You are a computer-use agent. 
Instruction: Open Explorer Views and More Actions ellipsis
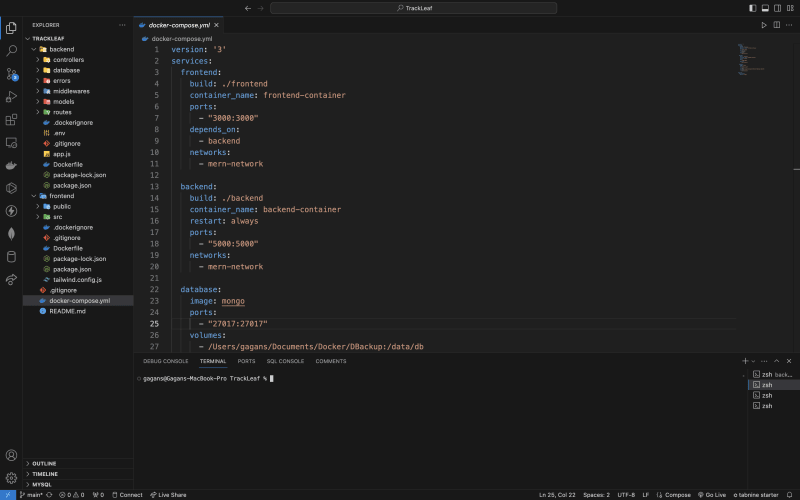point(122,25)
